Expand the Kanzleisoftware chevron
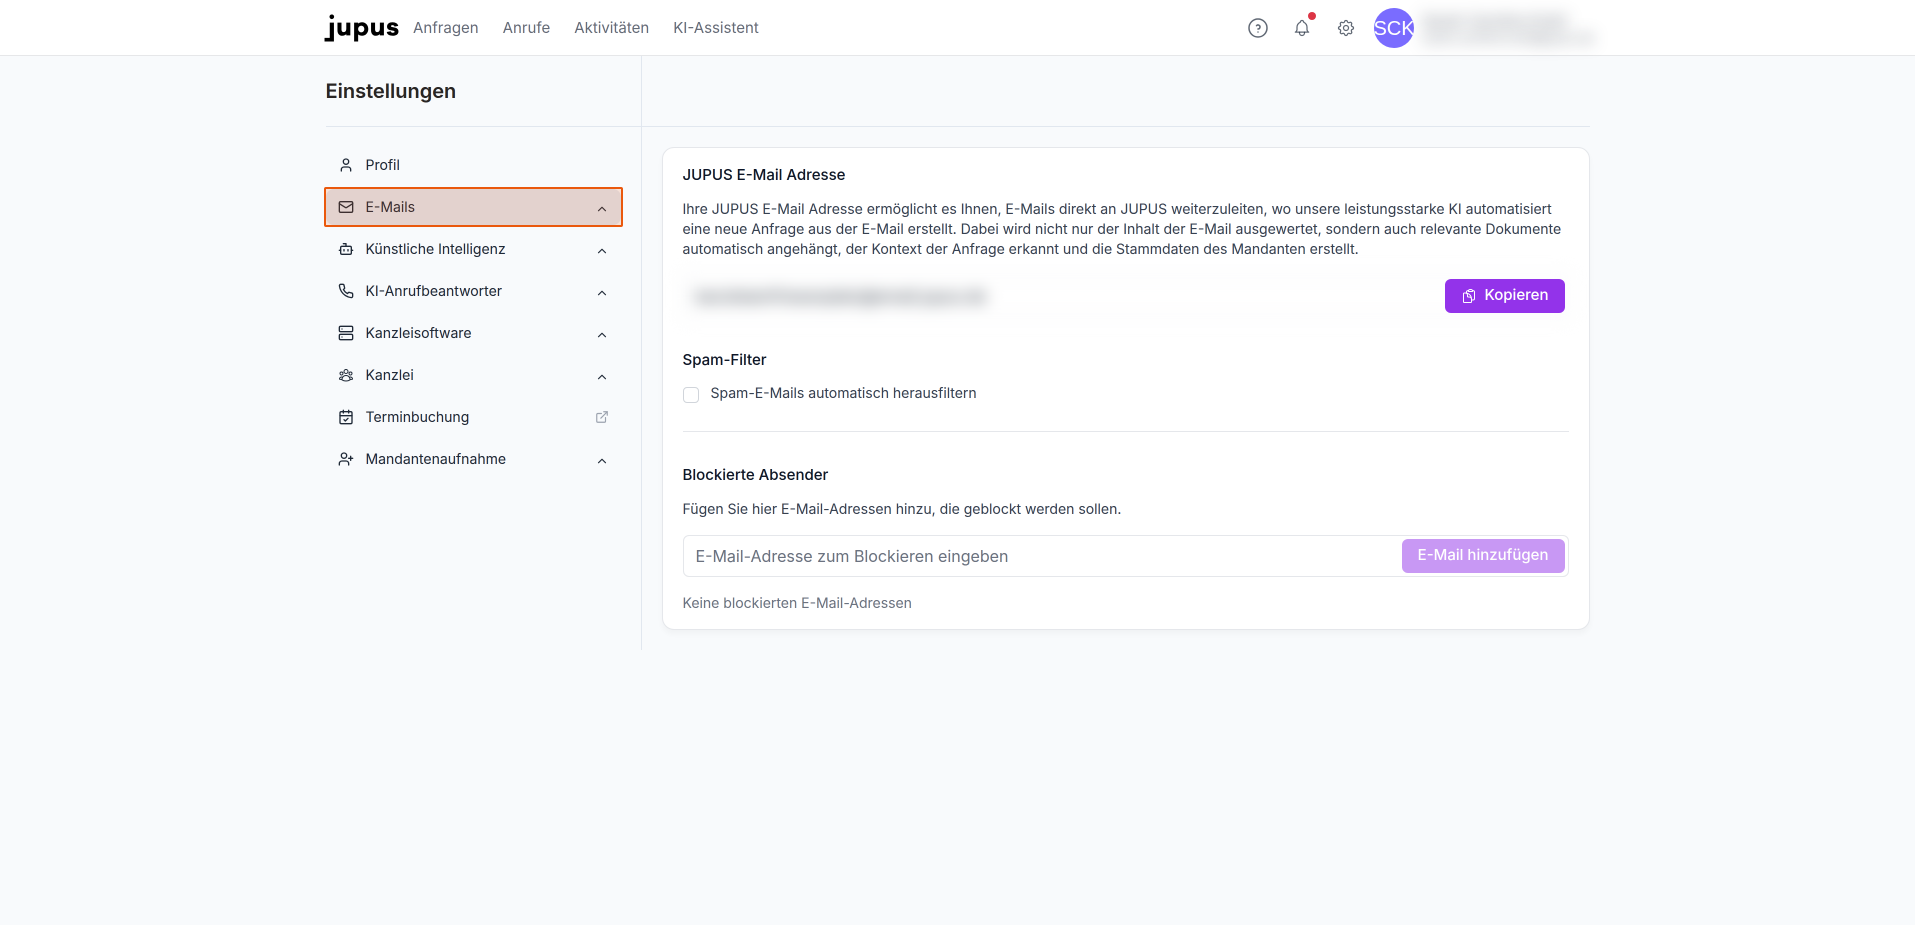 tap(602, 334)
